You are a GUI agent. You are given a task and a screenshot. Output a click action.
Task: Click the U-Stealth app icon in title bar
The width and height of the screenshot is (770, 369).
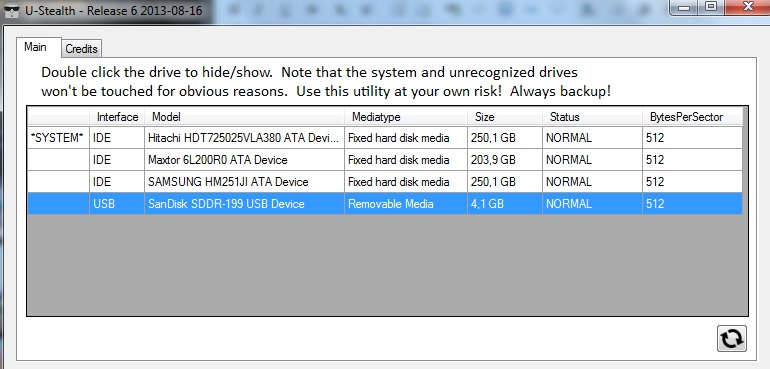(x=11, y=10)
